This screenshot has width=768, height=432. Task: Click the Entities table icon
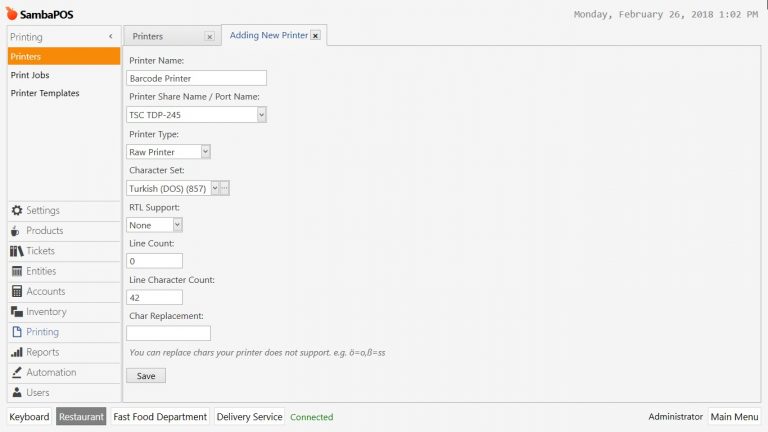tap(17, 271)
